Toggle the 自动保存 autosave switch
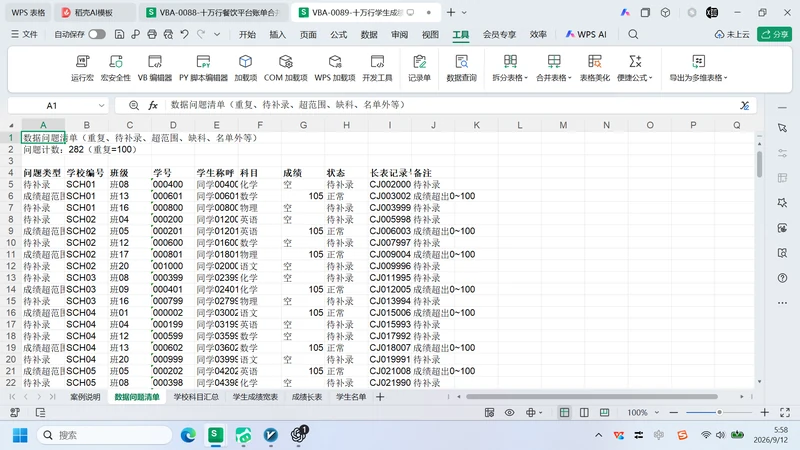Screen dimensions: 800x450 [x=97, y=34]
